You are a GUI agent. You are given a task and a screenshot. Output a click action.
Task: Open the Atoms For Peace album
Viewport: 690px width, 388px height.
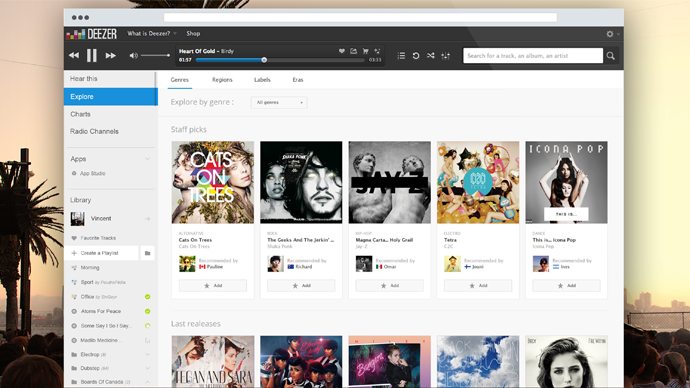[100, 311]
